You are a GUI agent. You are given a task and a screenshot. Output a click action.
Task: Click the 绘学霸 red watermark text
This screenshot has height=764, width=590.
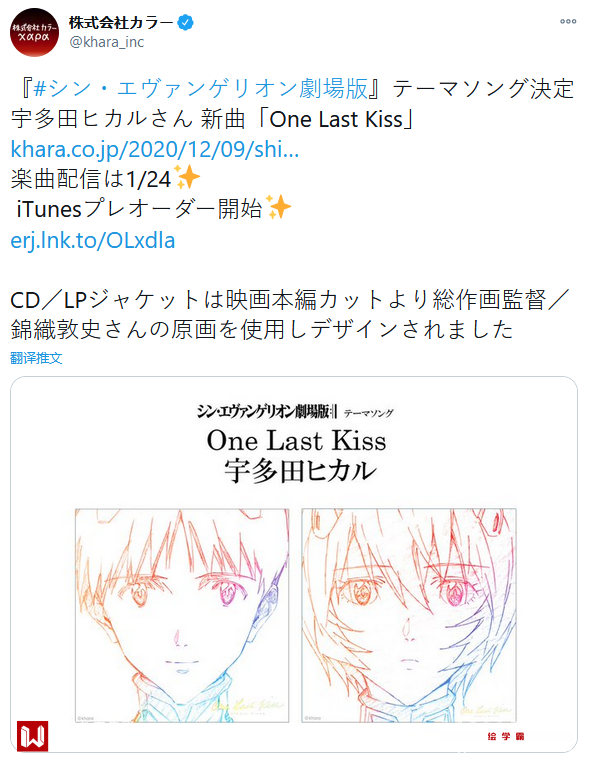pyautogui.click(x=506, y=736)
